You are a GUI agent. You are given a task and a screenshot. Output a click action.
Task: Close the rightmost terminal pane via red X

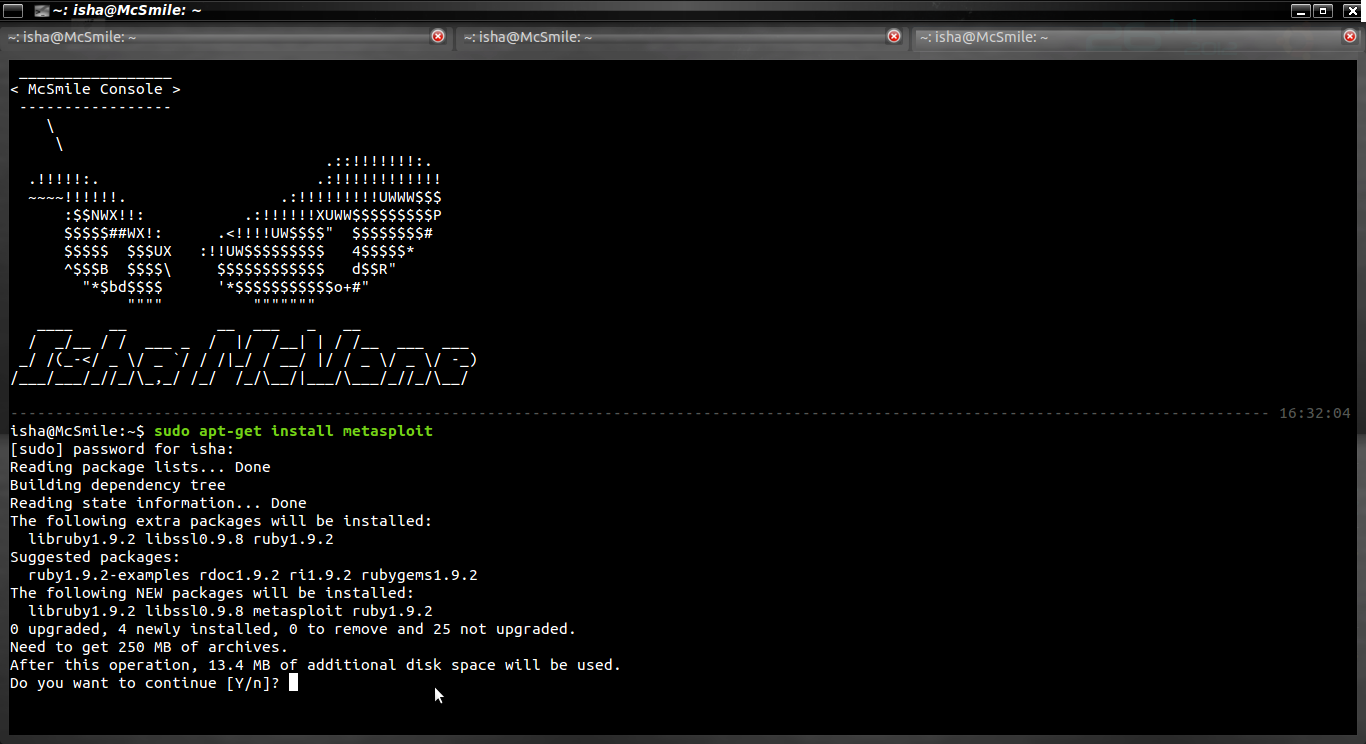1351,35
